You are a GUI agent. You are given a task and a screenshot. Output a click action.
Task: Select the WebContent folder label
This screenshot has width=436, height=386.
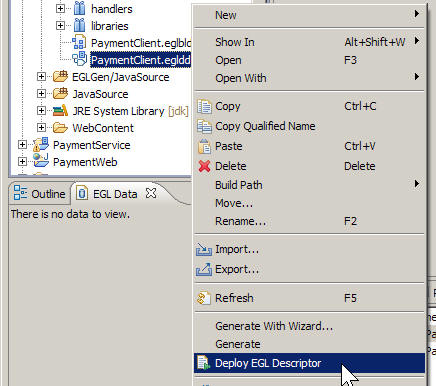(x=103, y=128)
